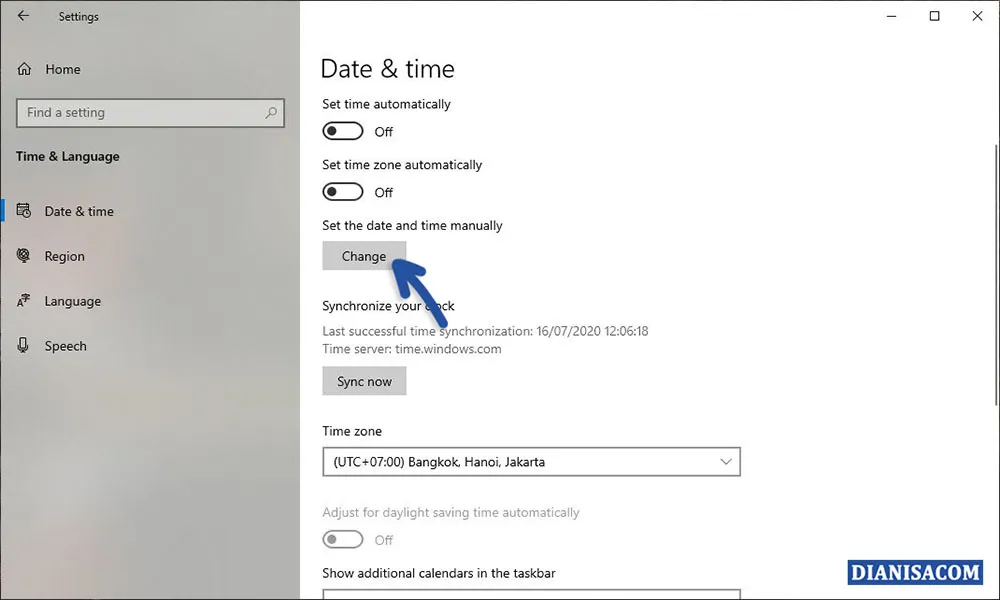Open the Date & time sidebar icon
This screenshot has width=1000, height=600.
24,211
